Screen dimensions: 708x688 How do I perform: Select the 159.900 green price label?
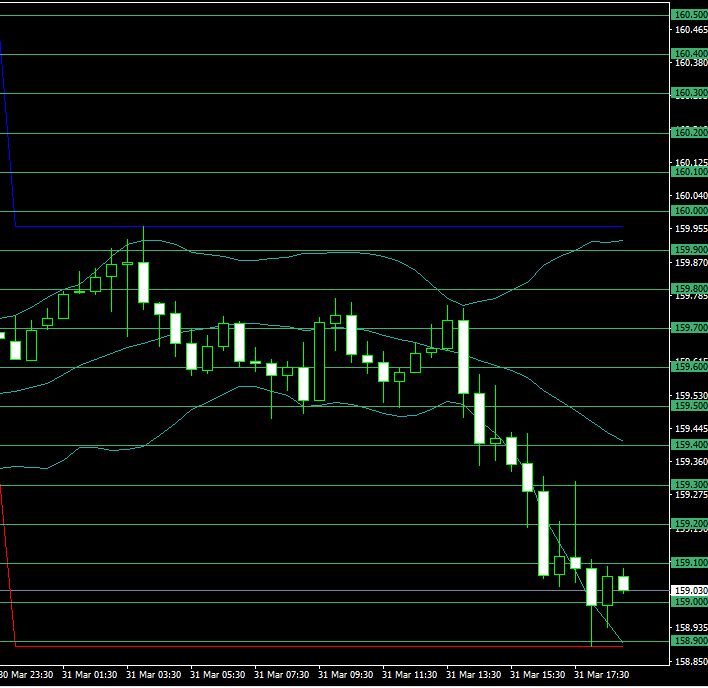[690, 250]
